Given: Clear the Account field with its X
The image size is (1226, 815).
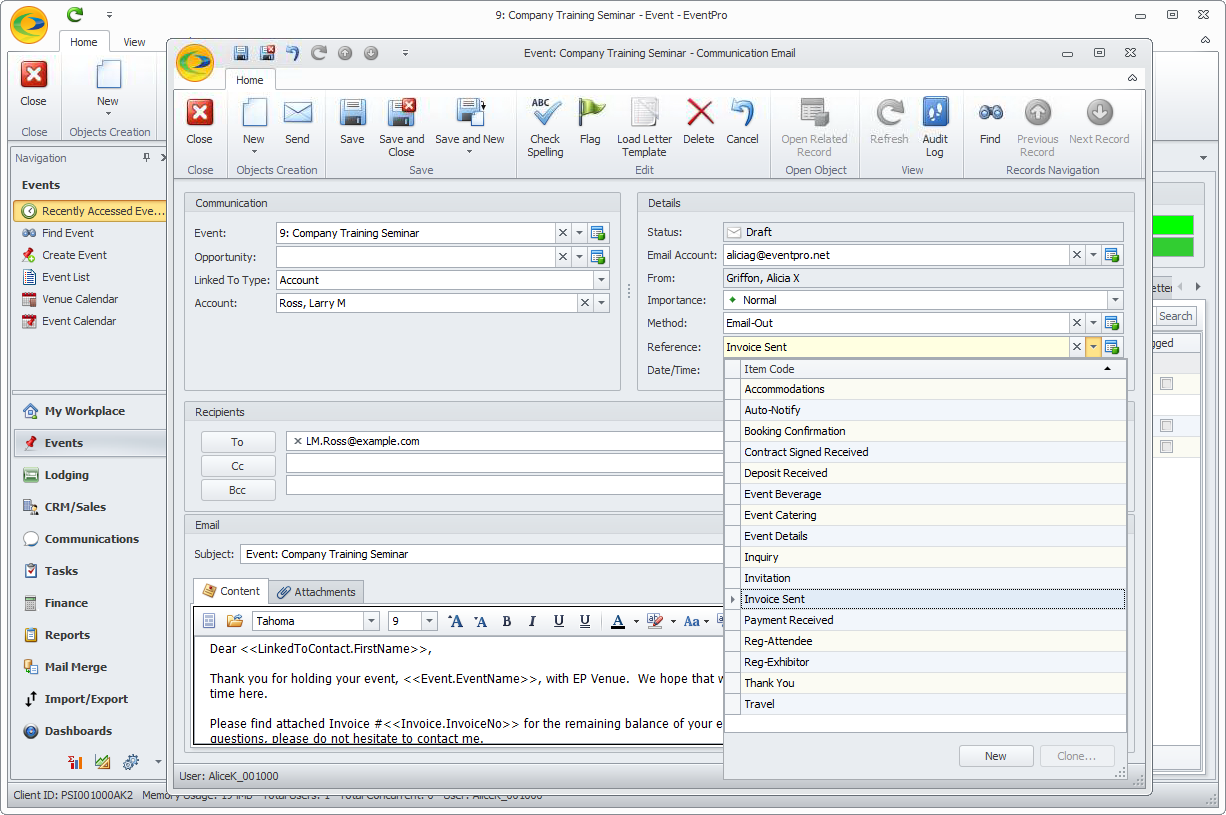Looking at the screenshot, I should (584, 303).
